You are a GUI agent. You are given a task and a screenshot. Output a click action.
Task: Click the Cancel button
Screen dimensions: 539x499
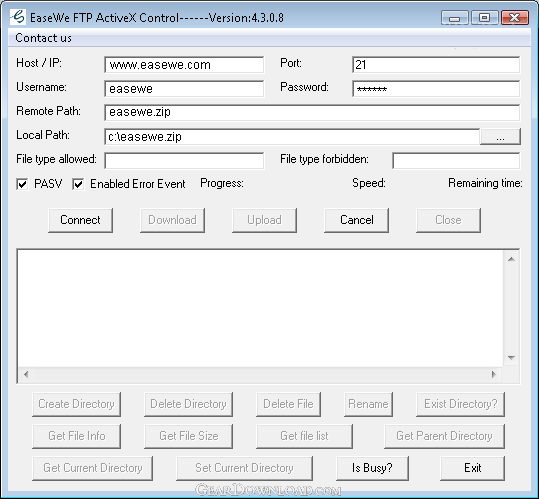tap(356, 220)
